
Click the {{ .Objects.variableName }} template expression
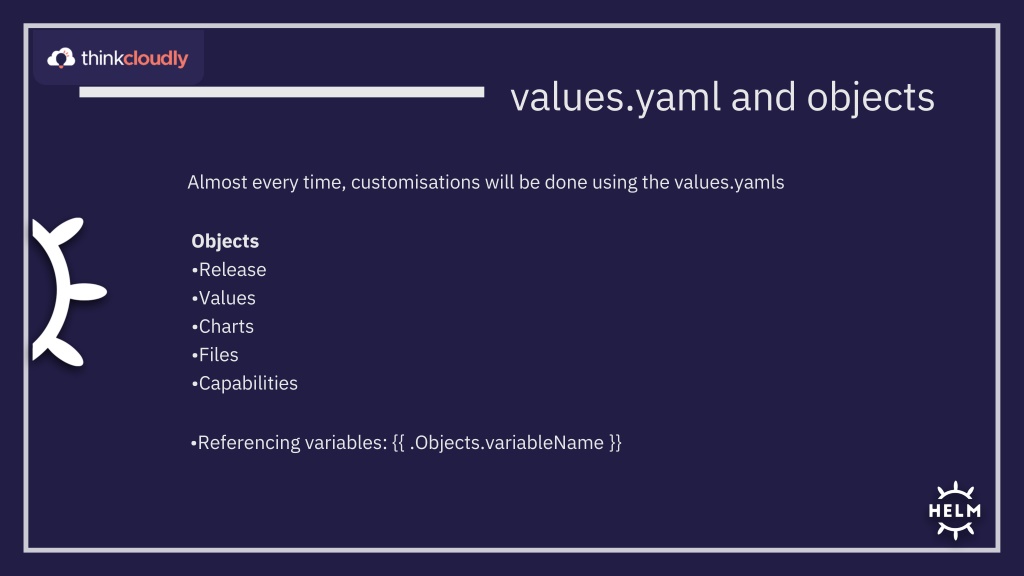(x=507, y=443)
